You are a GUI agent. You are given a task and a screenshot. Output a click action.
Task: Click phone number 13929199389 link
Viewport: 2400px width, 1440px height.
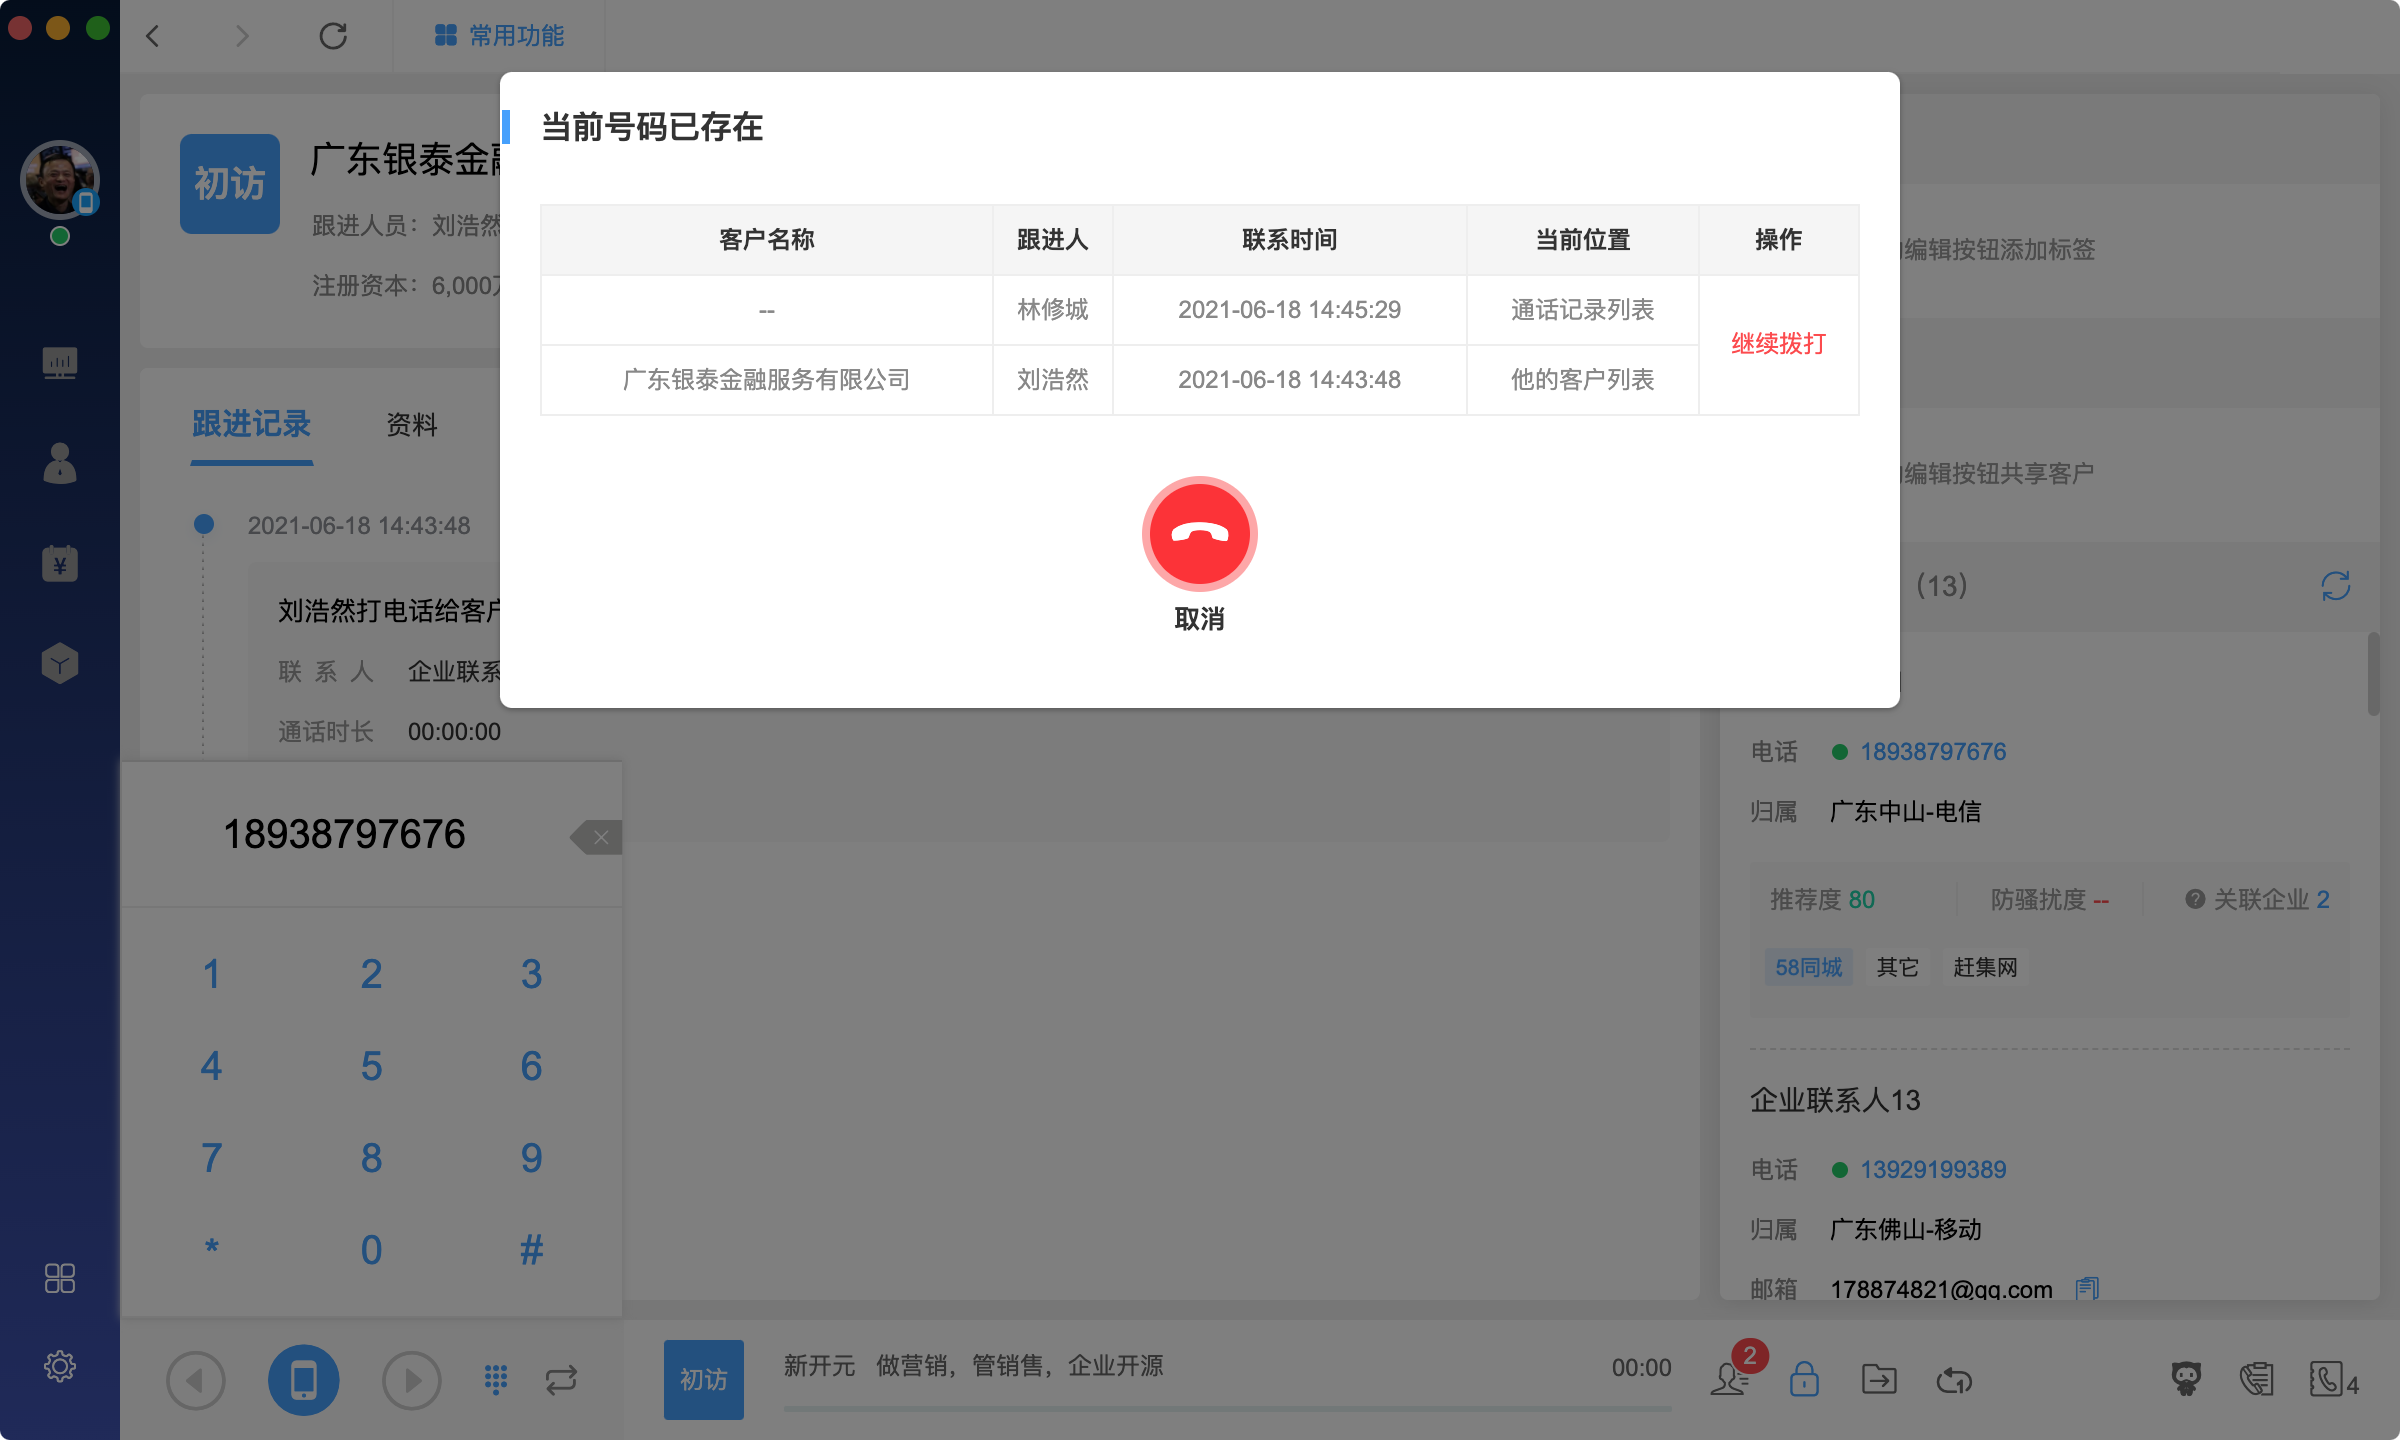click(x=1933, y=1170)
